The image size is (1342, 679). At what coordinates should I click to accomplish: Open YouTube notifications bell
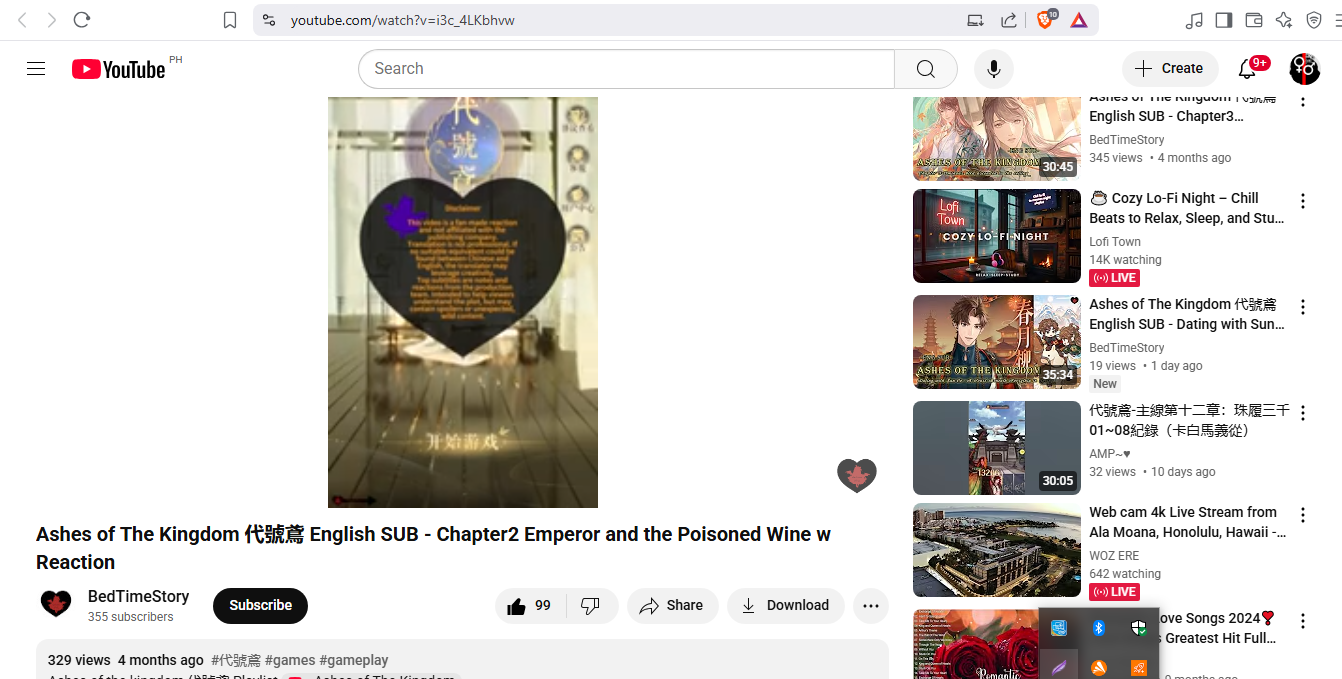coord(1247,69)
